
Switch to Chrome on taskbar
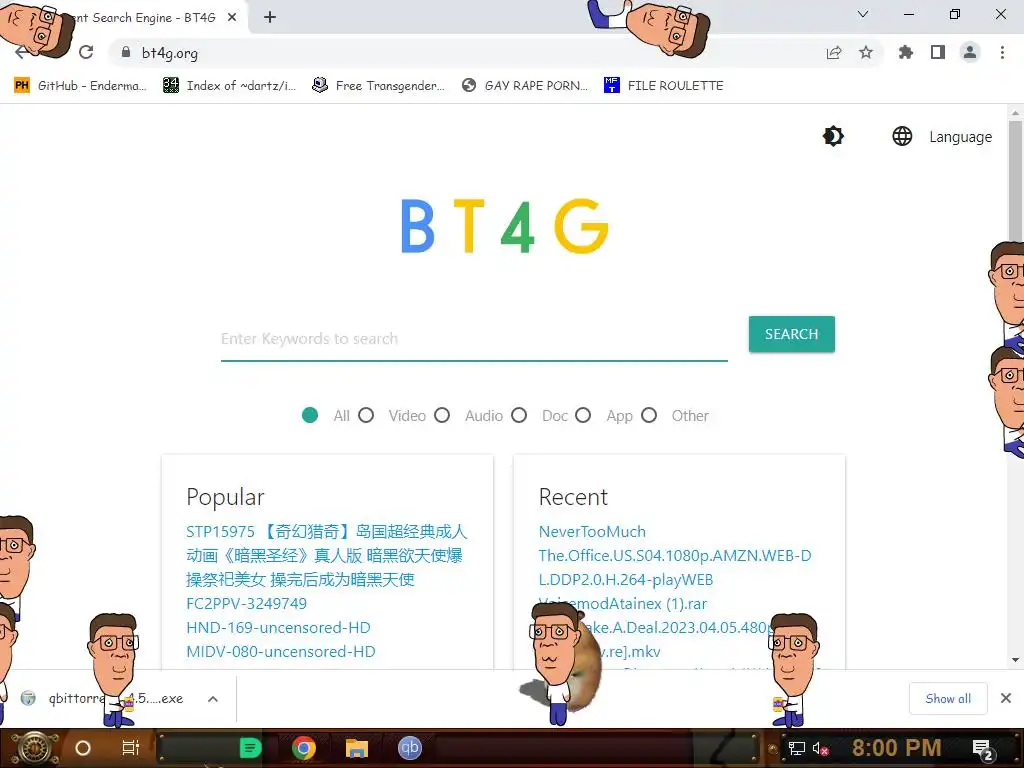[x=304, y=748]
